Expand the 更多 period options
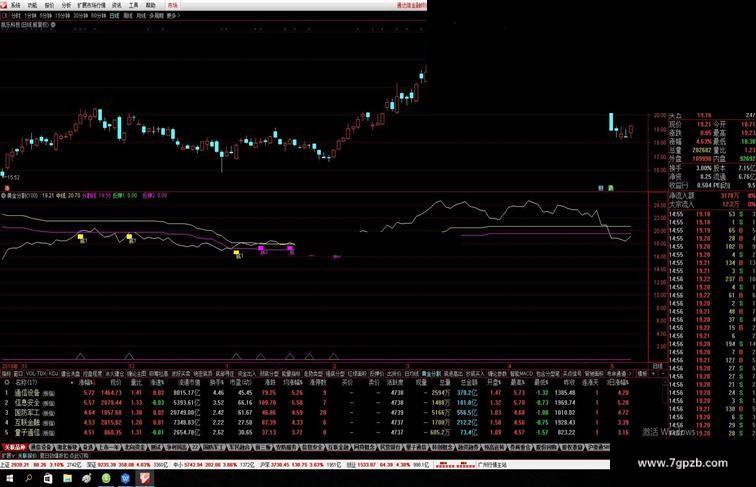The image size is (756, 487). 173,15
